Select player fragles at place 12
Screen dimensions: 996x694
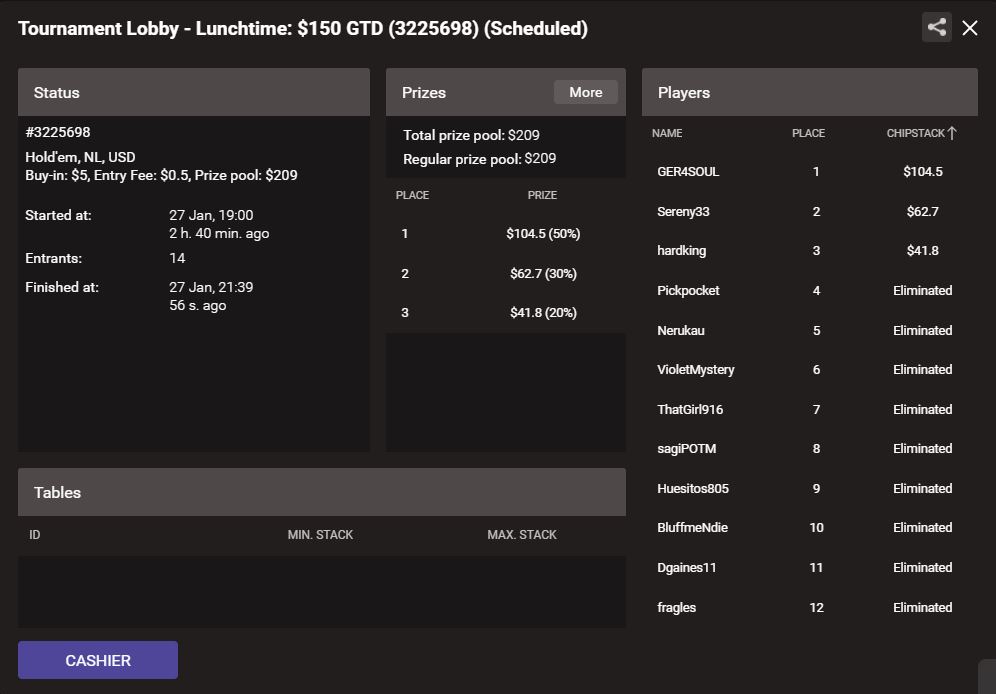click(x=810, y=607)
